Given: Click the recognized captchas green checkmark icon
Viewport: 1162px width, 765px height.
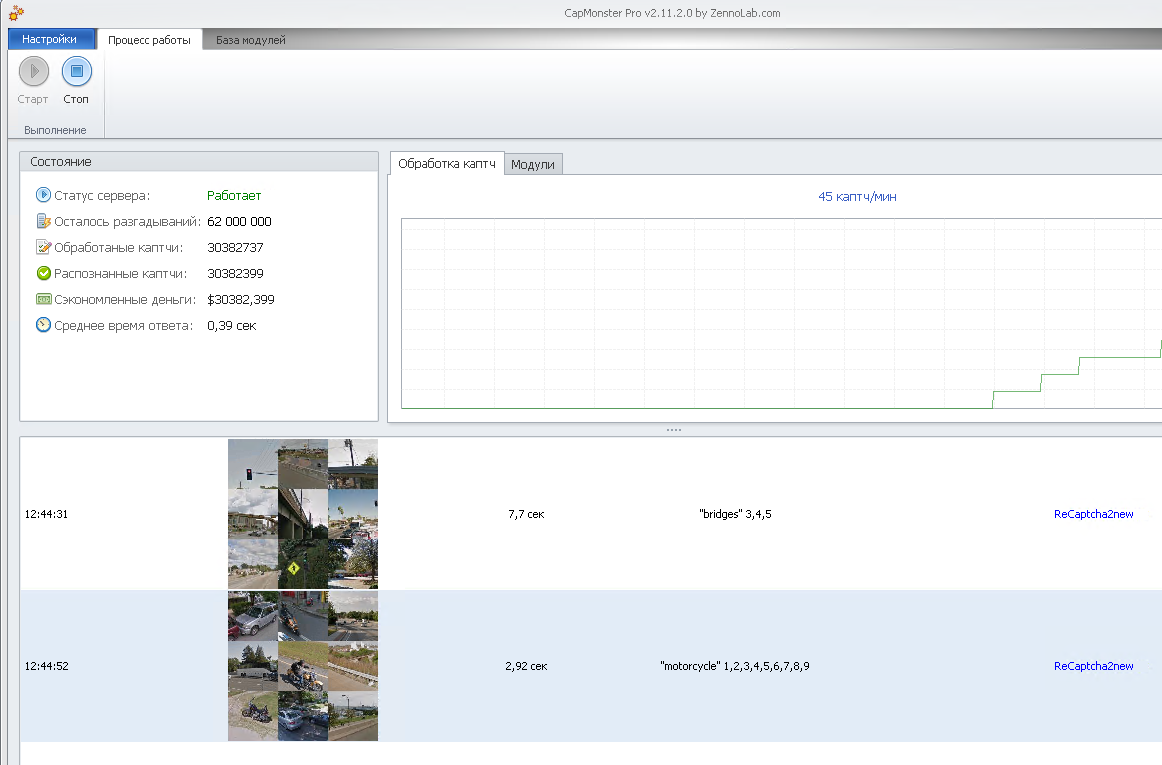Looking at the screenshot, I should pos(43,273).
